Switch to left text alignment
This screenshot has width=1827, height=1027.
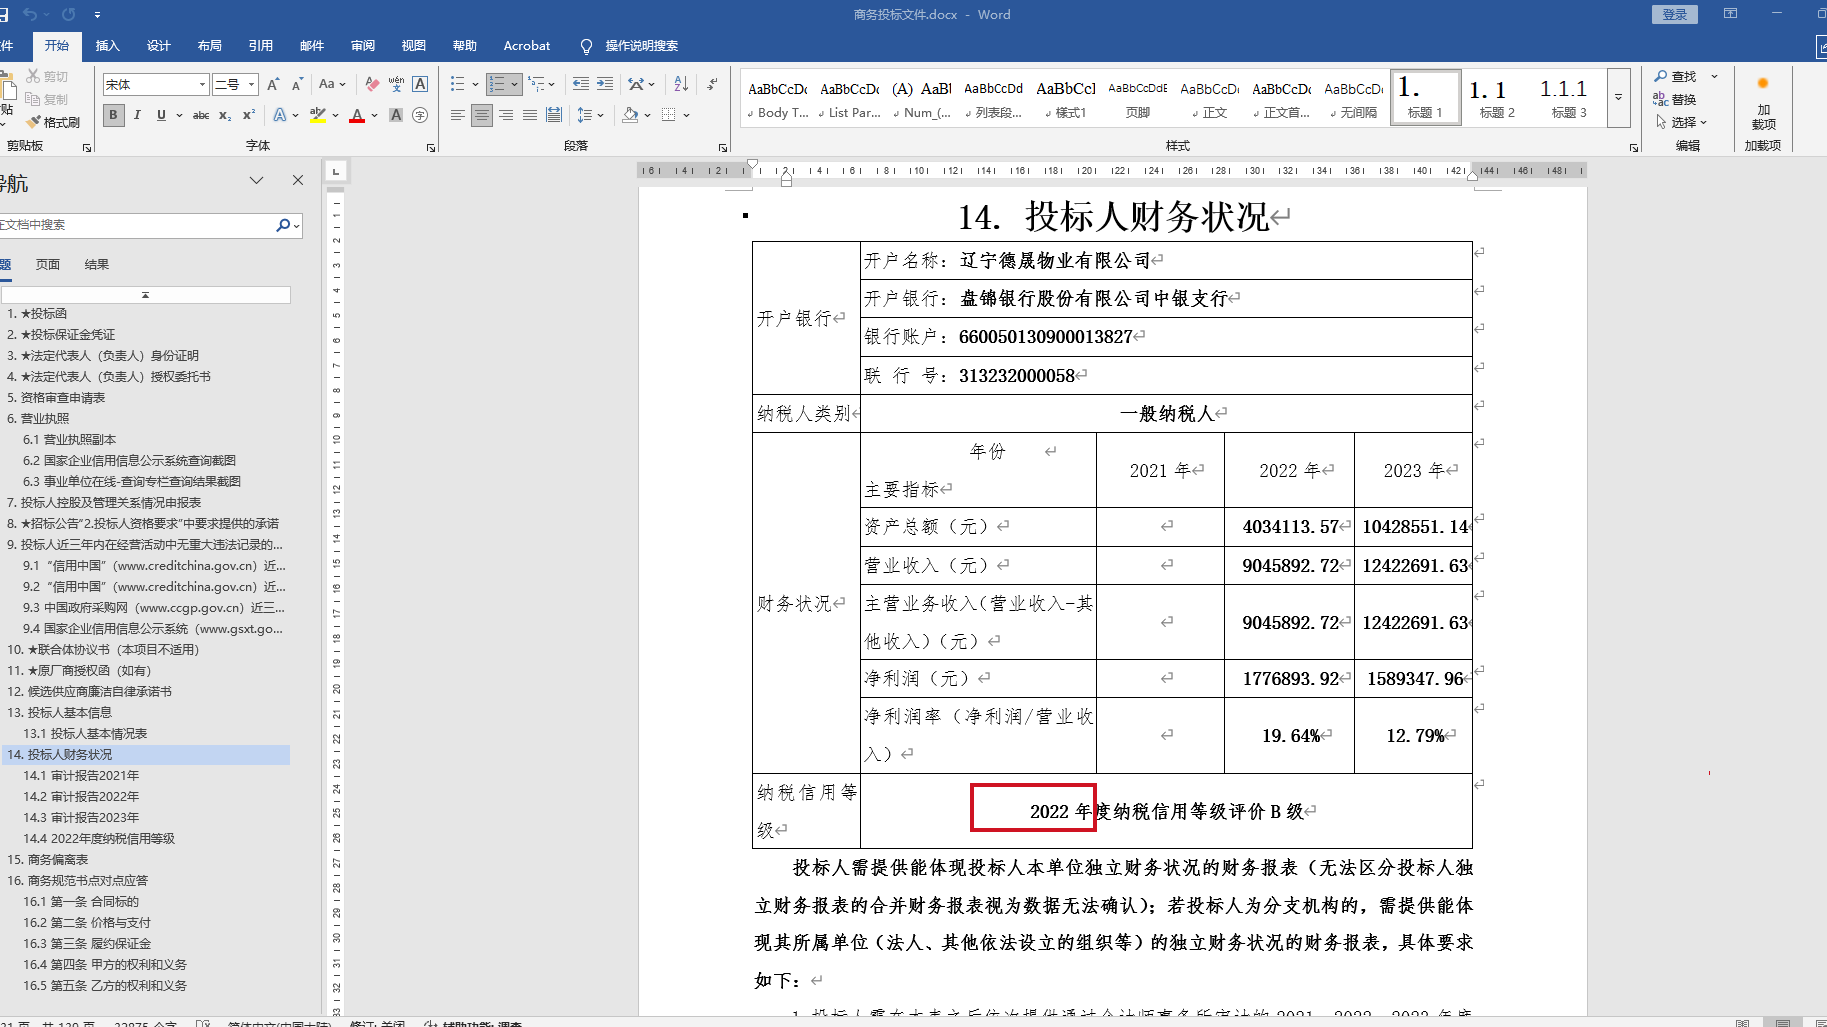point(458,115)
